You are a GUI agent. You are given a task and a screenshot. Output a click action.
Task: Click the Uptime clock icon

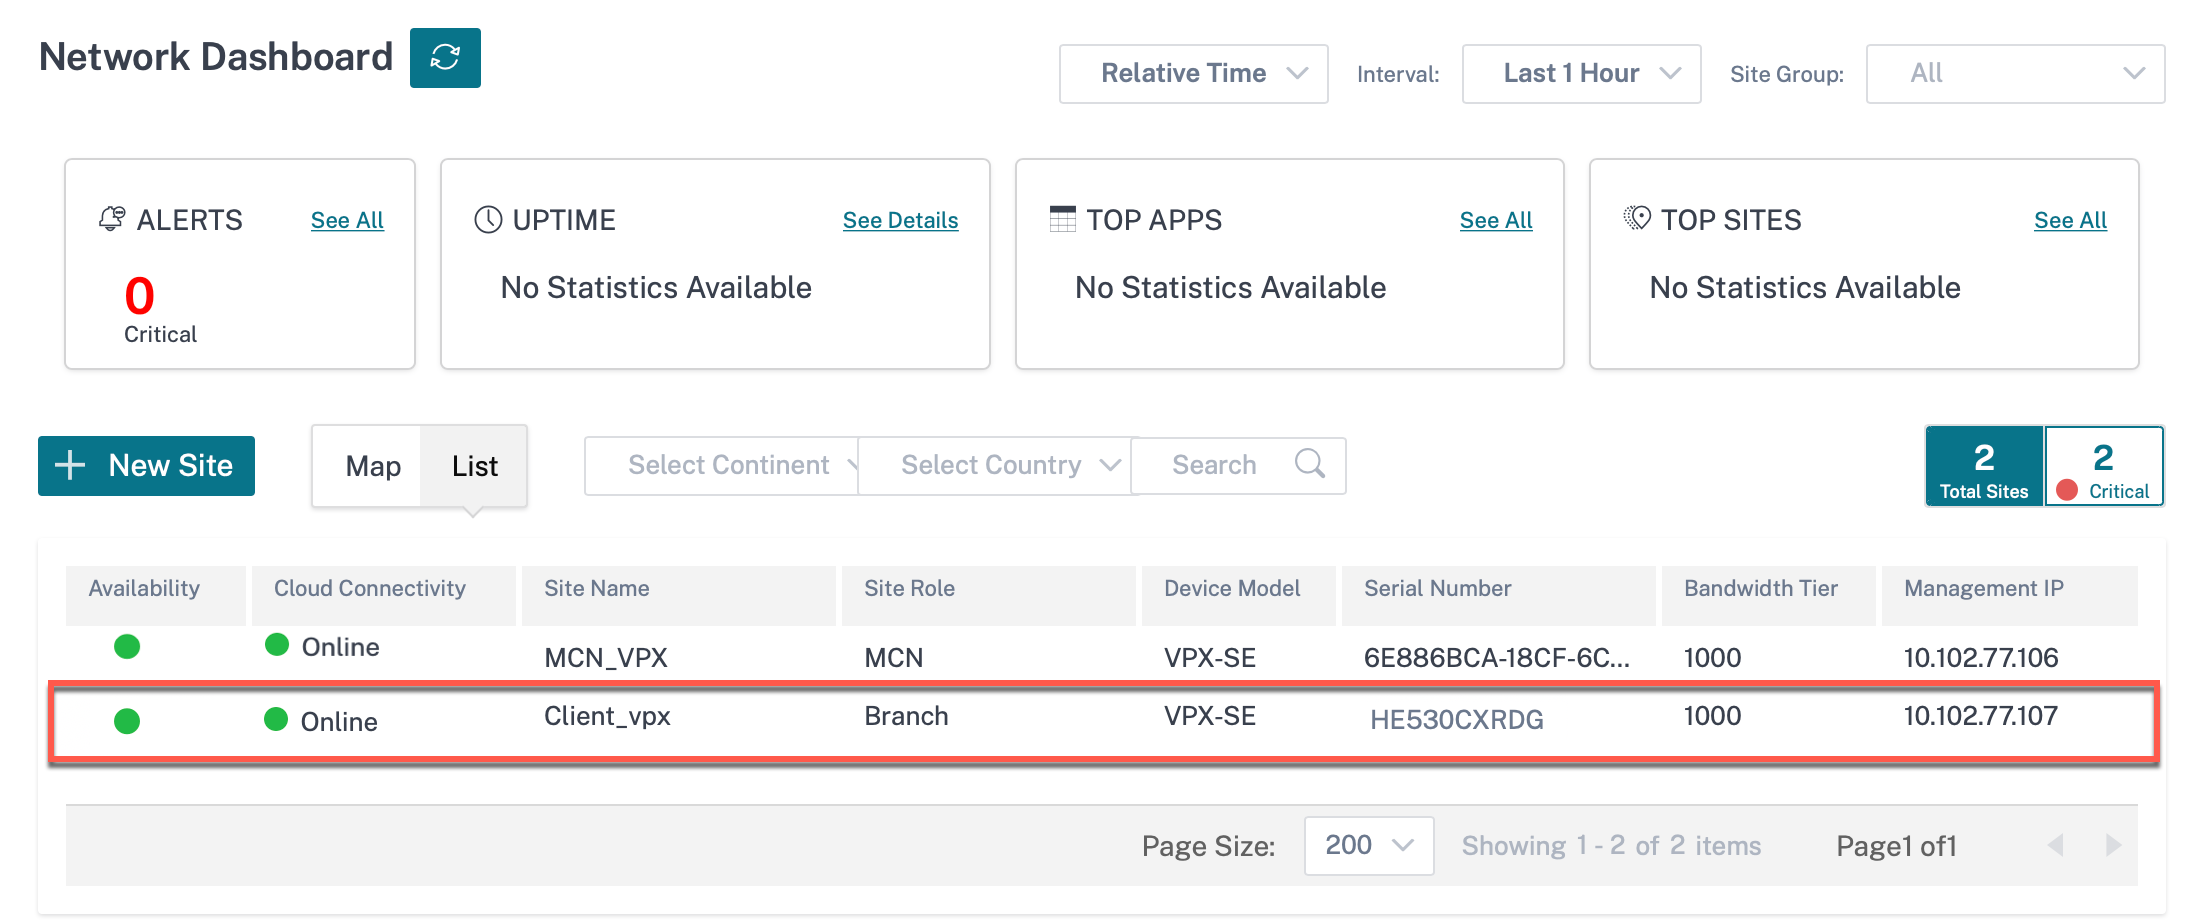point(488,219)
